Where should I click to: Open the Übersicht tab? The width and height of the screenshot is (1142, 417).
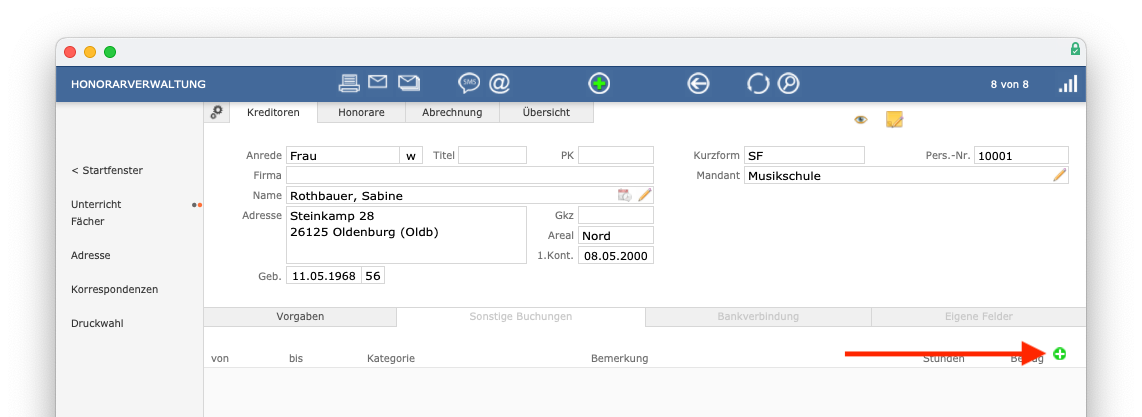[x=546, y=112]
